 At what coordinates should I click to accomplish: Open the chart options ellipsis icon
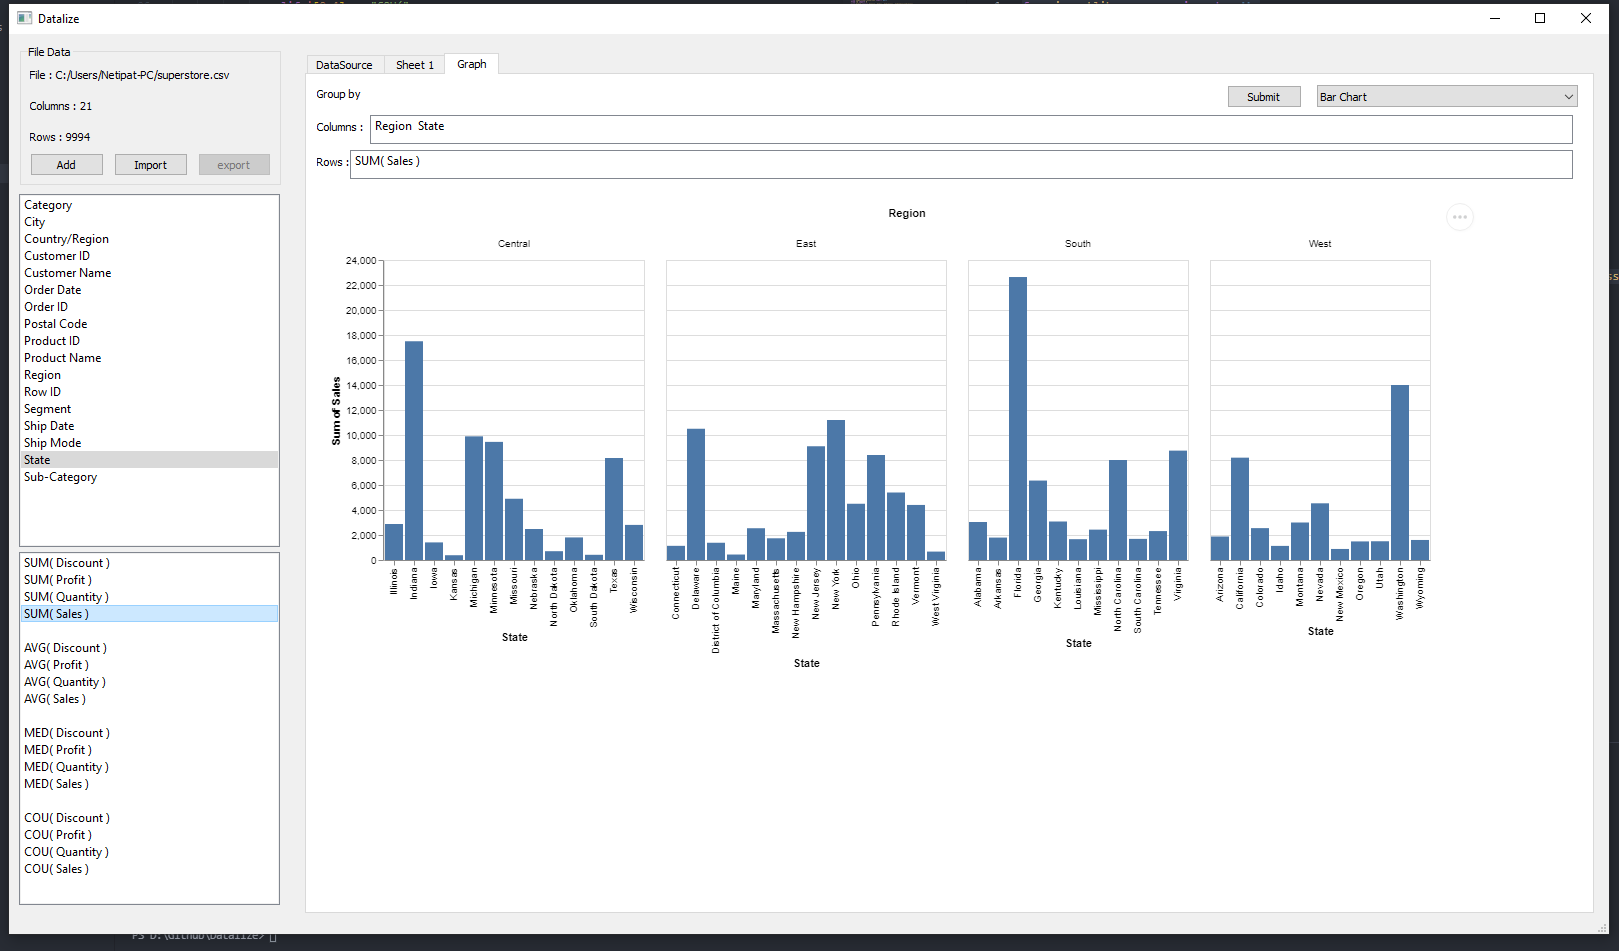point(1460,217)
